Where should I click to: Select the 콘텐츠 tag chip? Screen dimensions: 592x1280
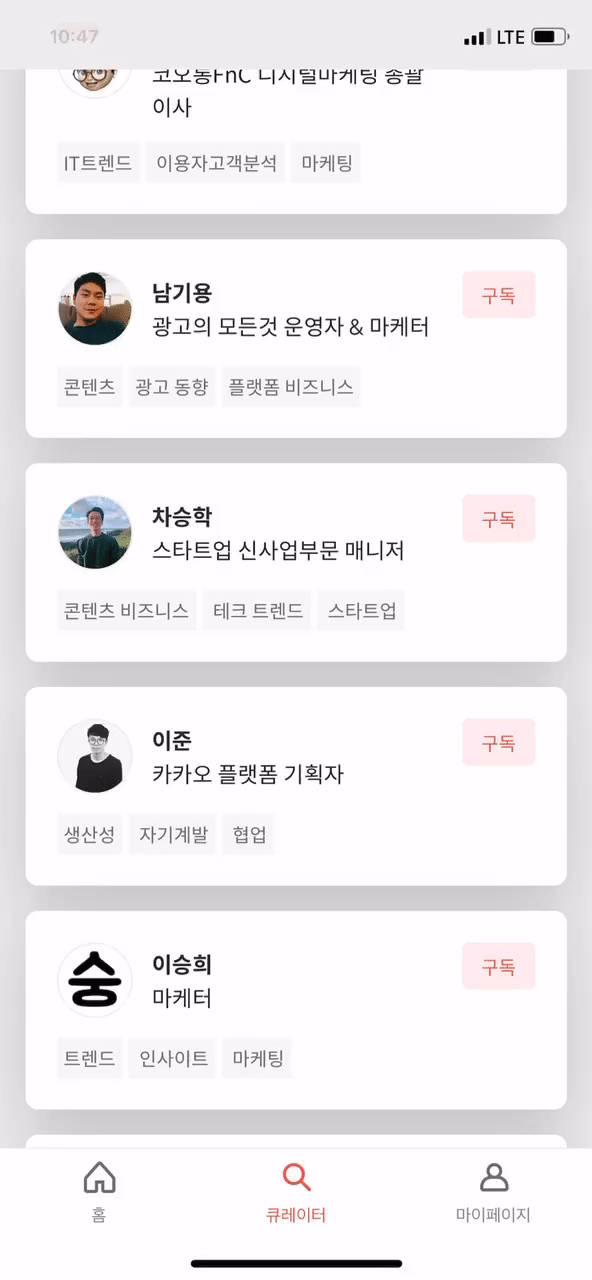tap(89, 386)
